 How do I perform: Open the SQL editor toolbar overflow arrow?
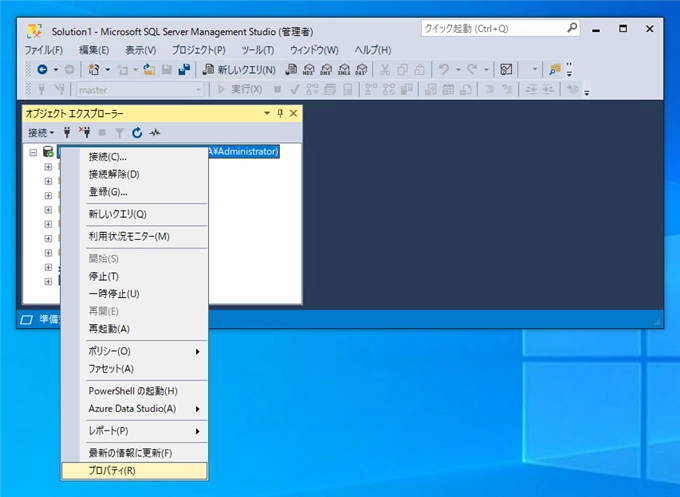point(587,92)
